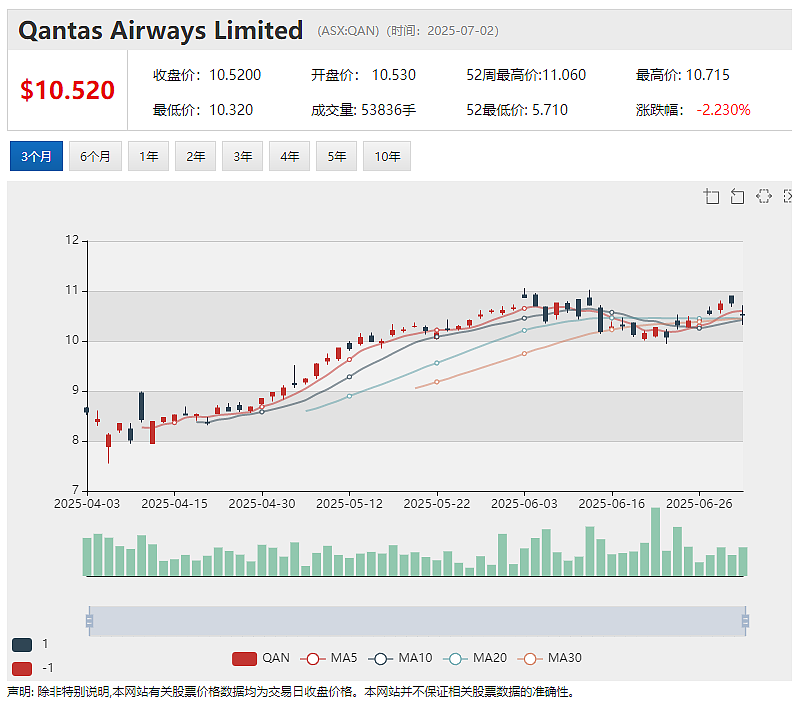Switch to the 3年 range tab
The height and width of the screenshot is (713, 801).
click(x=242, y=156)
